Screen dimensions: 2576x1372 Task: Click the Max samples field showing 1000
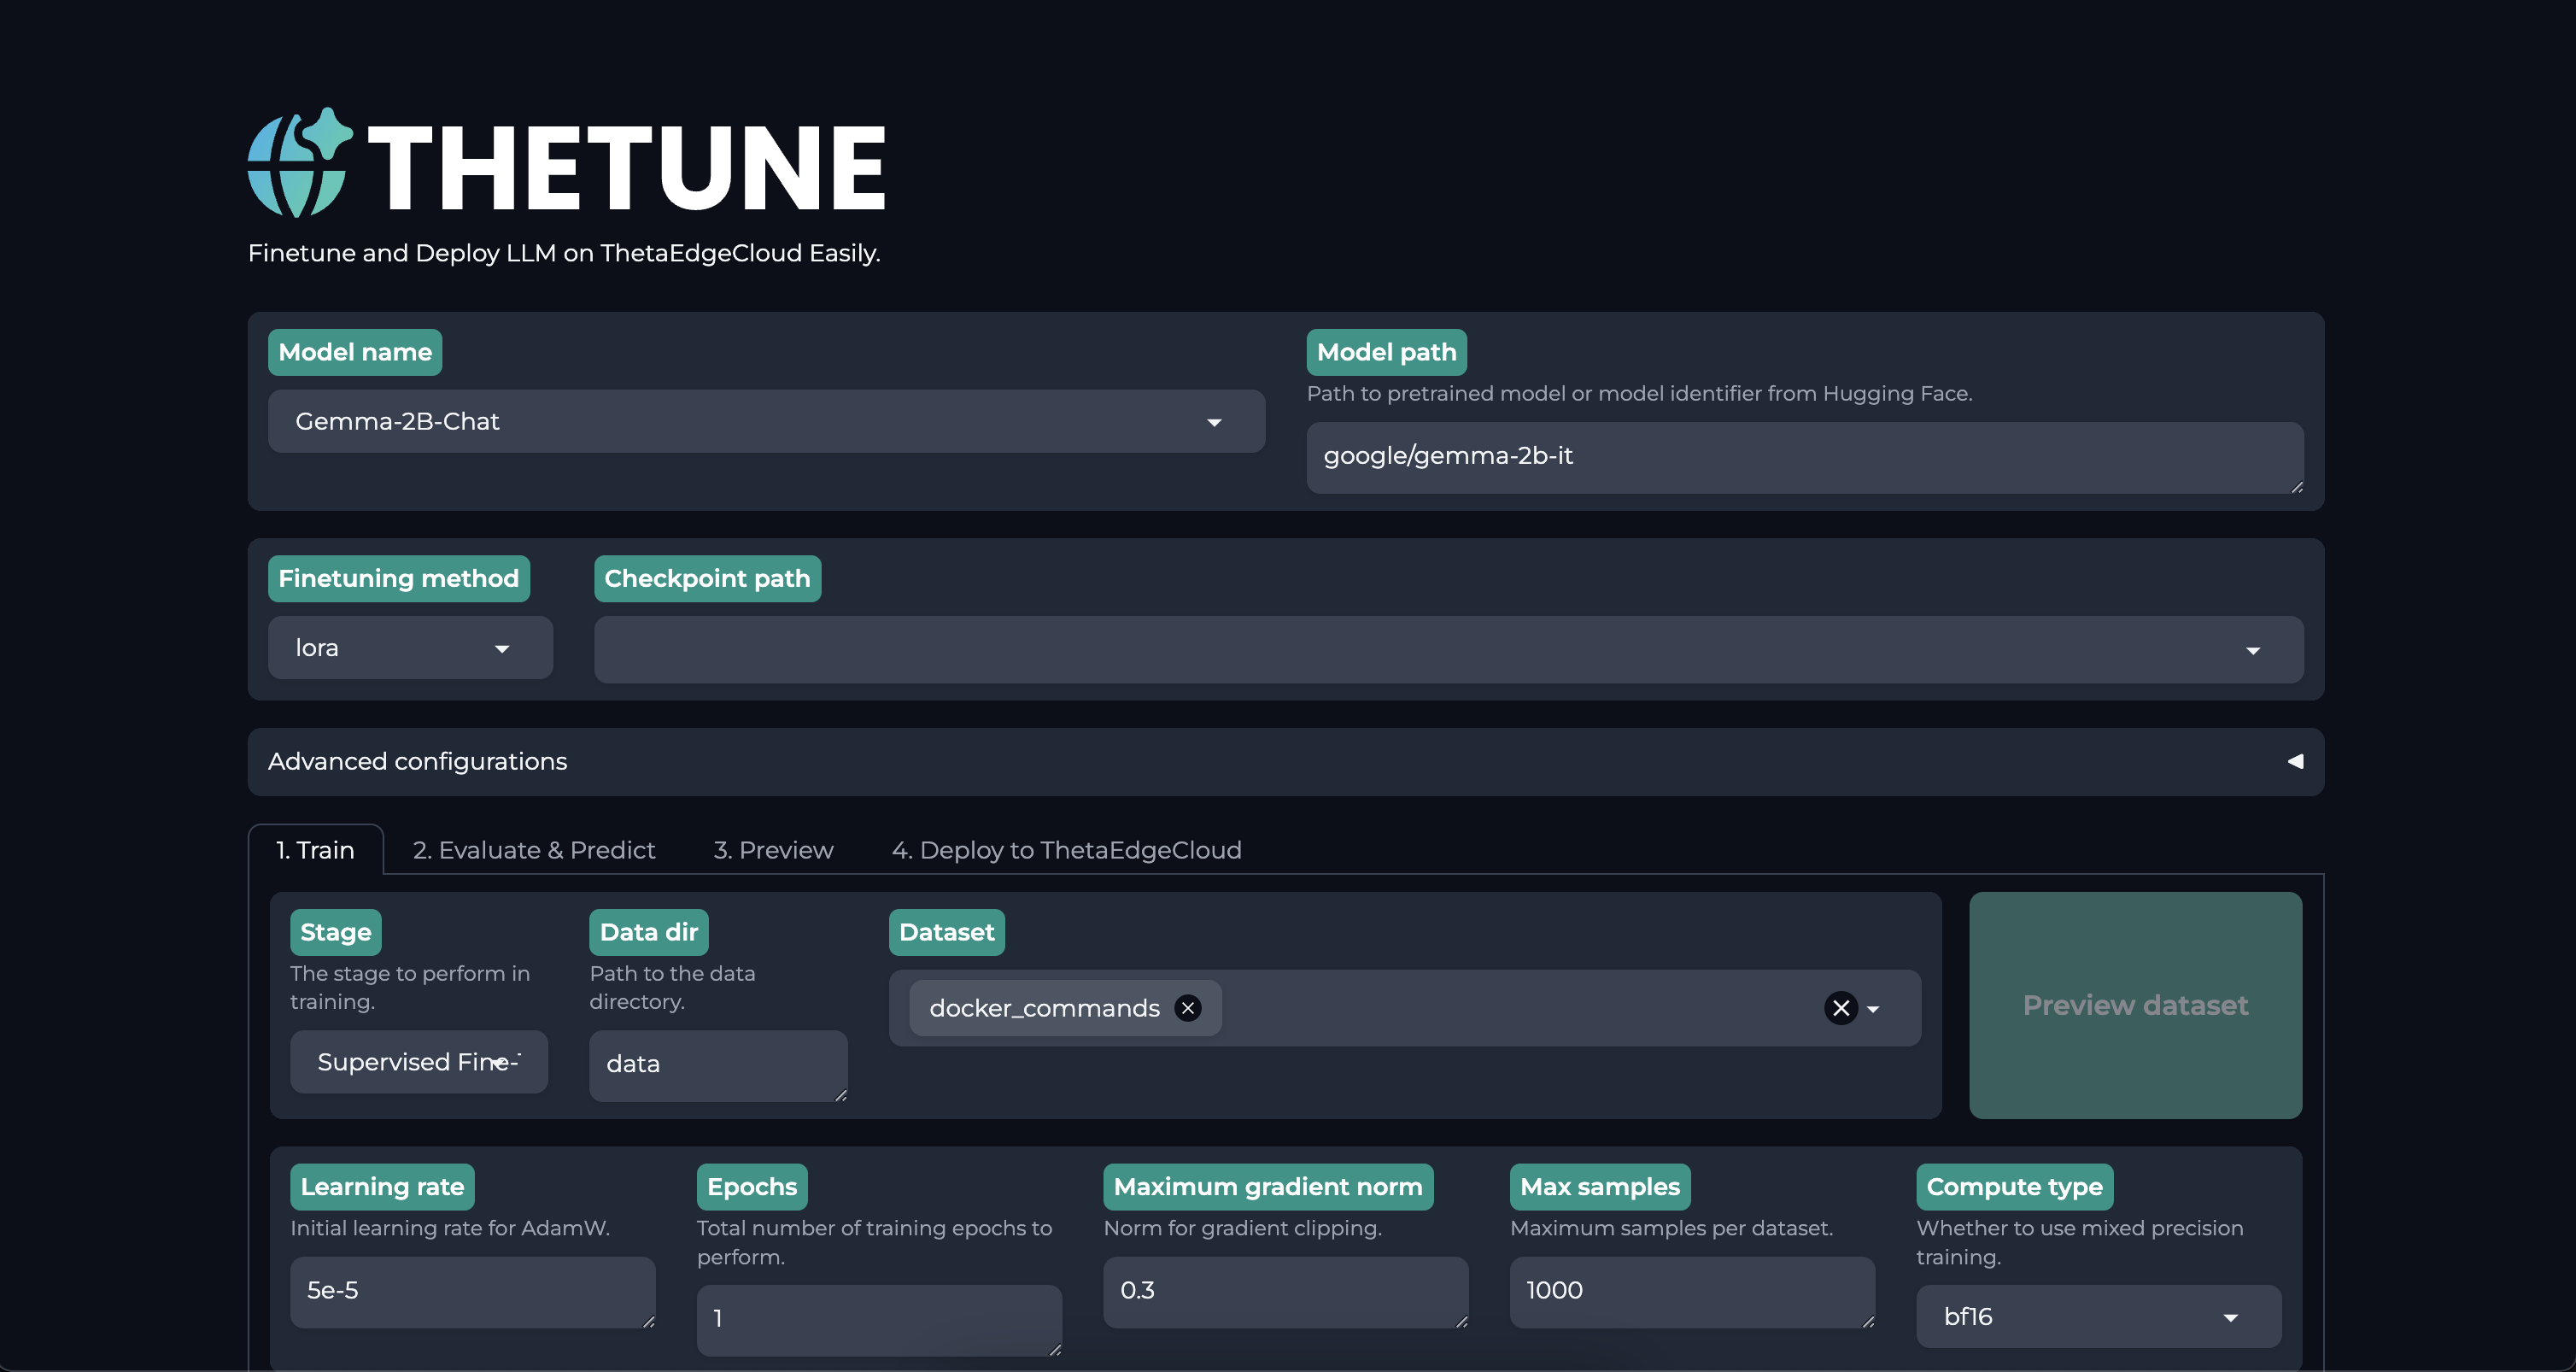coord(1690,1291)
